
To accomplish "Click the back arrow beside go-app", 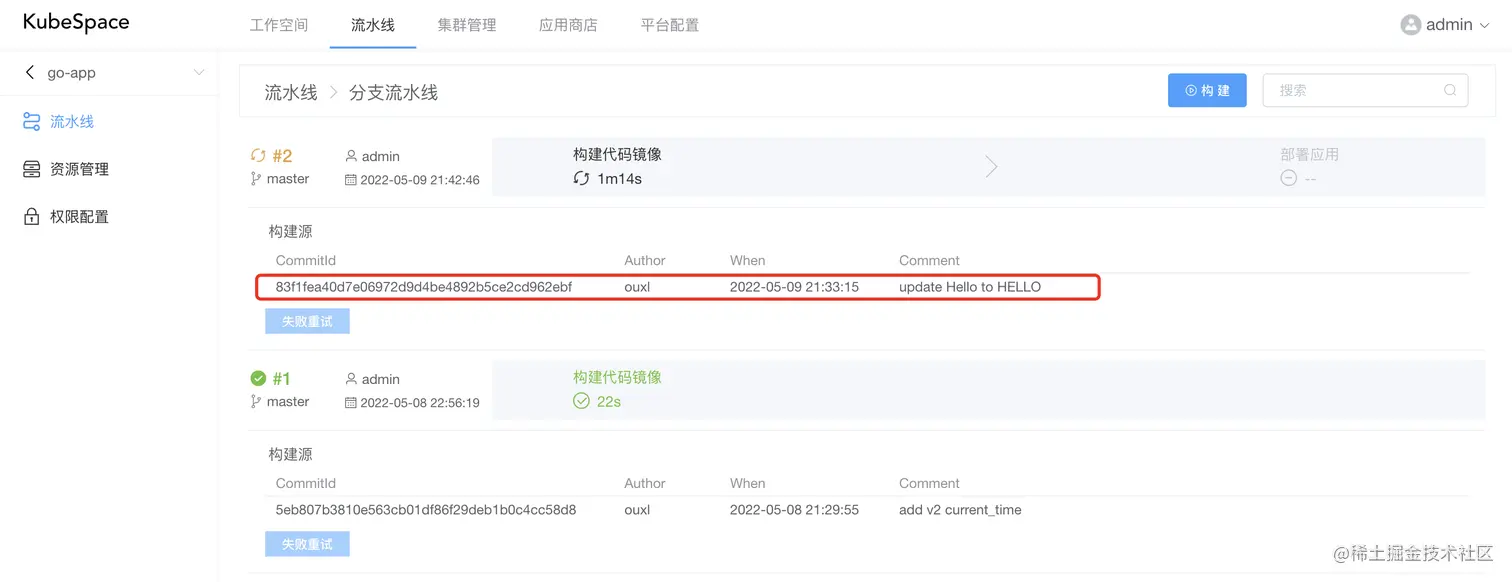I will pyautogui.click(x=30, y=72).
